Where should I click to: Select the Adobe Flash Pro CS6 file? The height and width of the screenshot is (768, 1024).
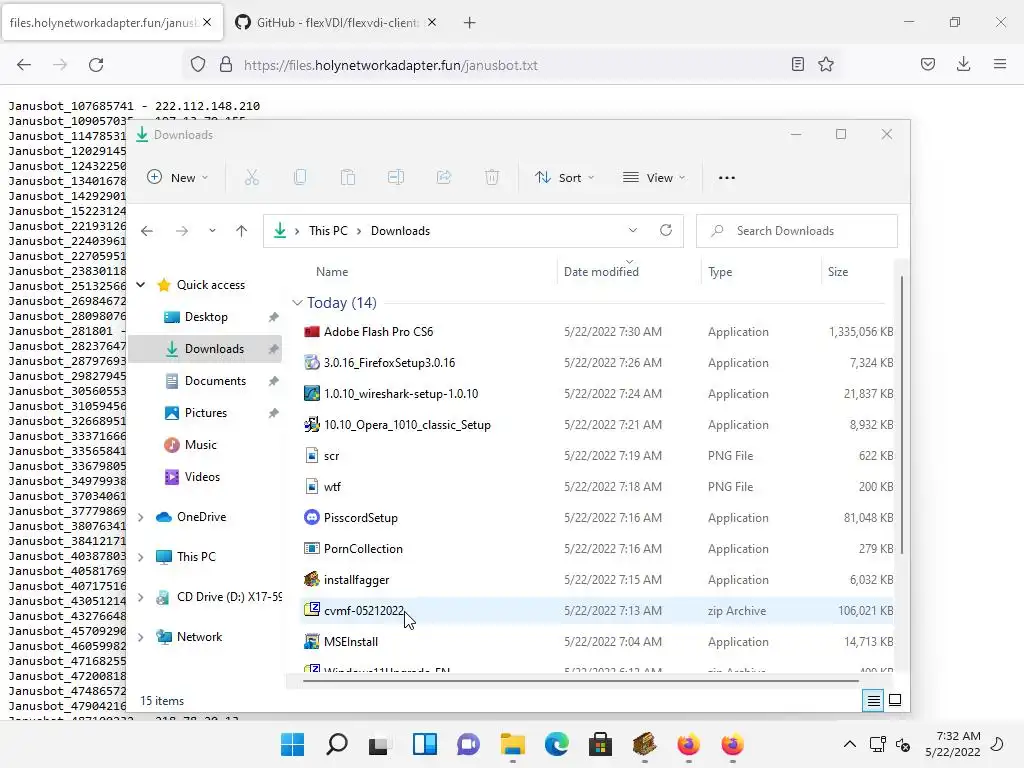click(x=598, y=332)
